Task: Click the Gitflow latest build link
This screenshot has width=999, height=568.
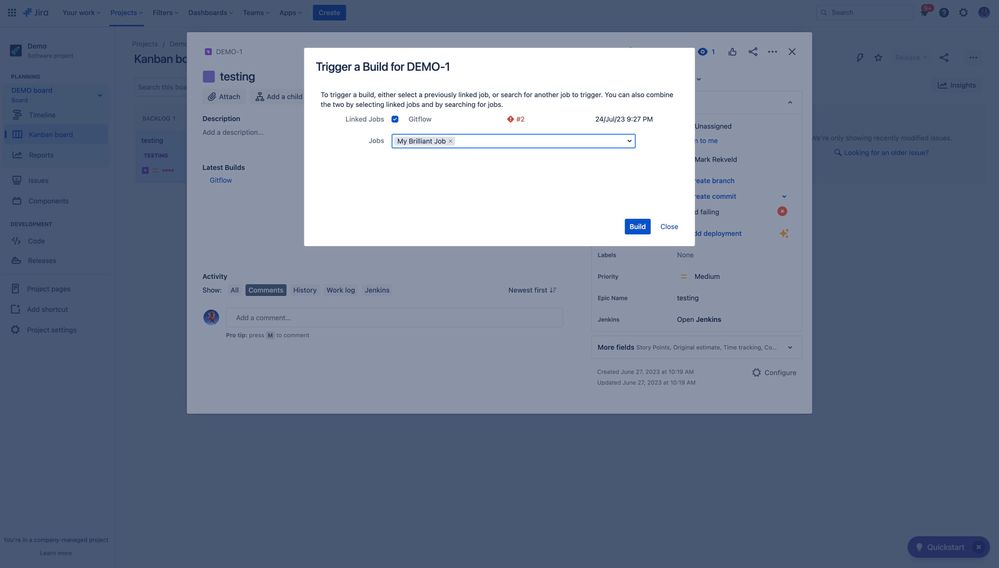Action: point(221,180)
